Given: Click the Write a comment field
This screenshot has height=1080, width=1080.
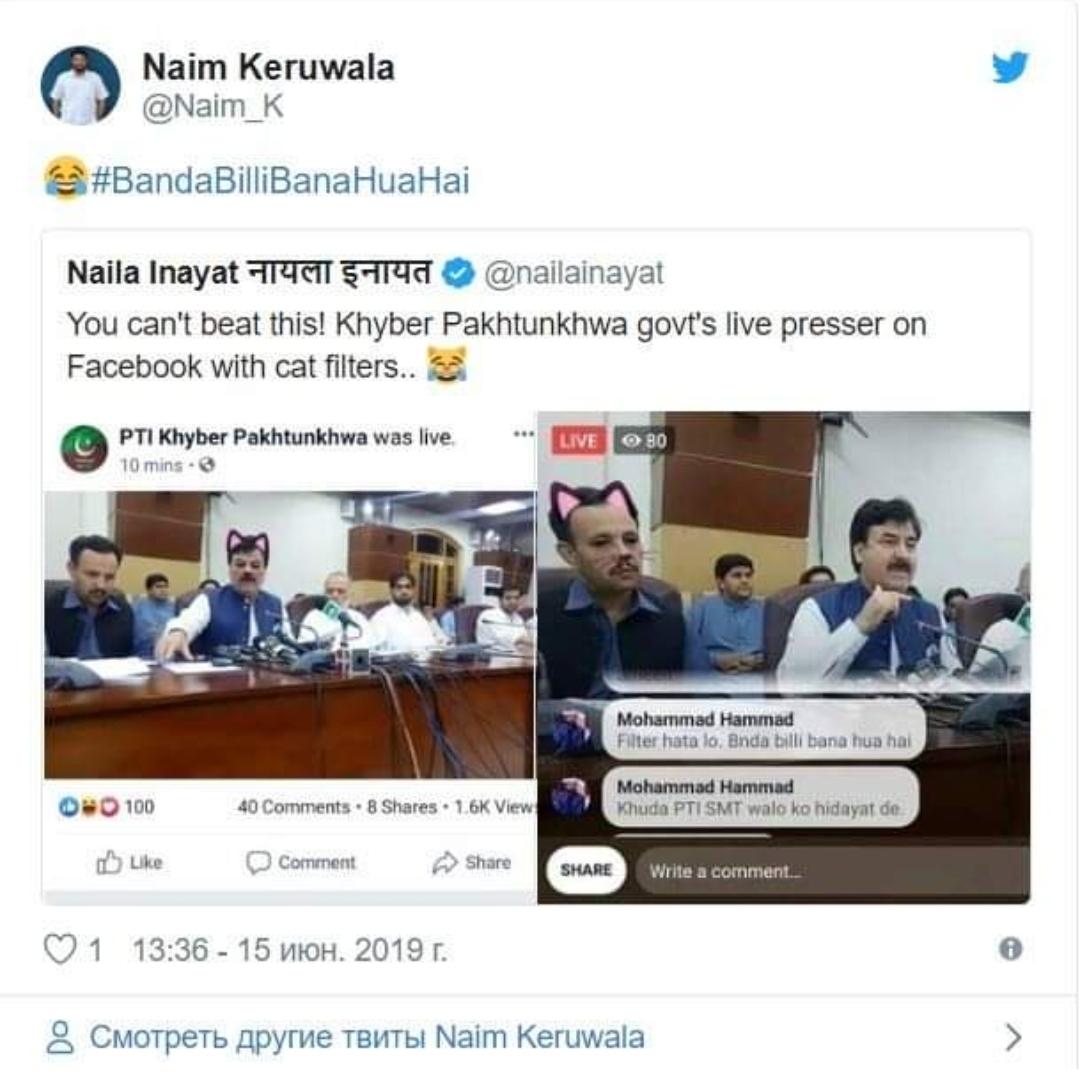Looking at the screenshot, I should [x=830, y=871].
